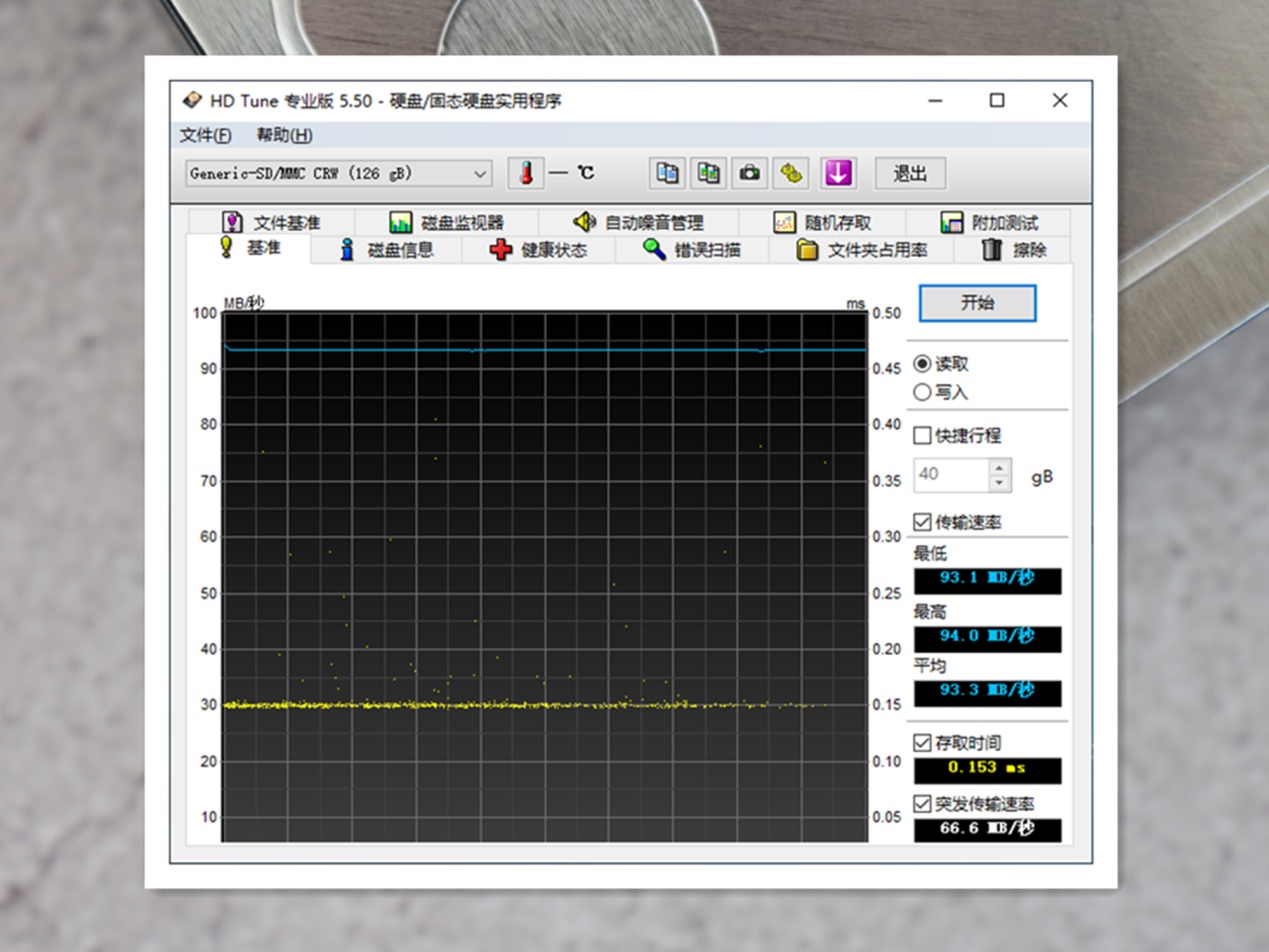Open the options wrench icon

point(791,173)
